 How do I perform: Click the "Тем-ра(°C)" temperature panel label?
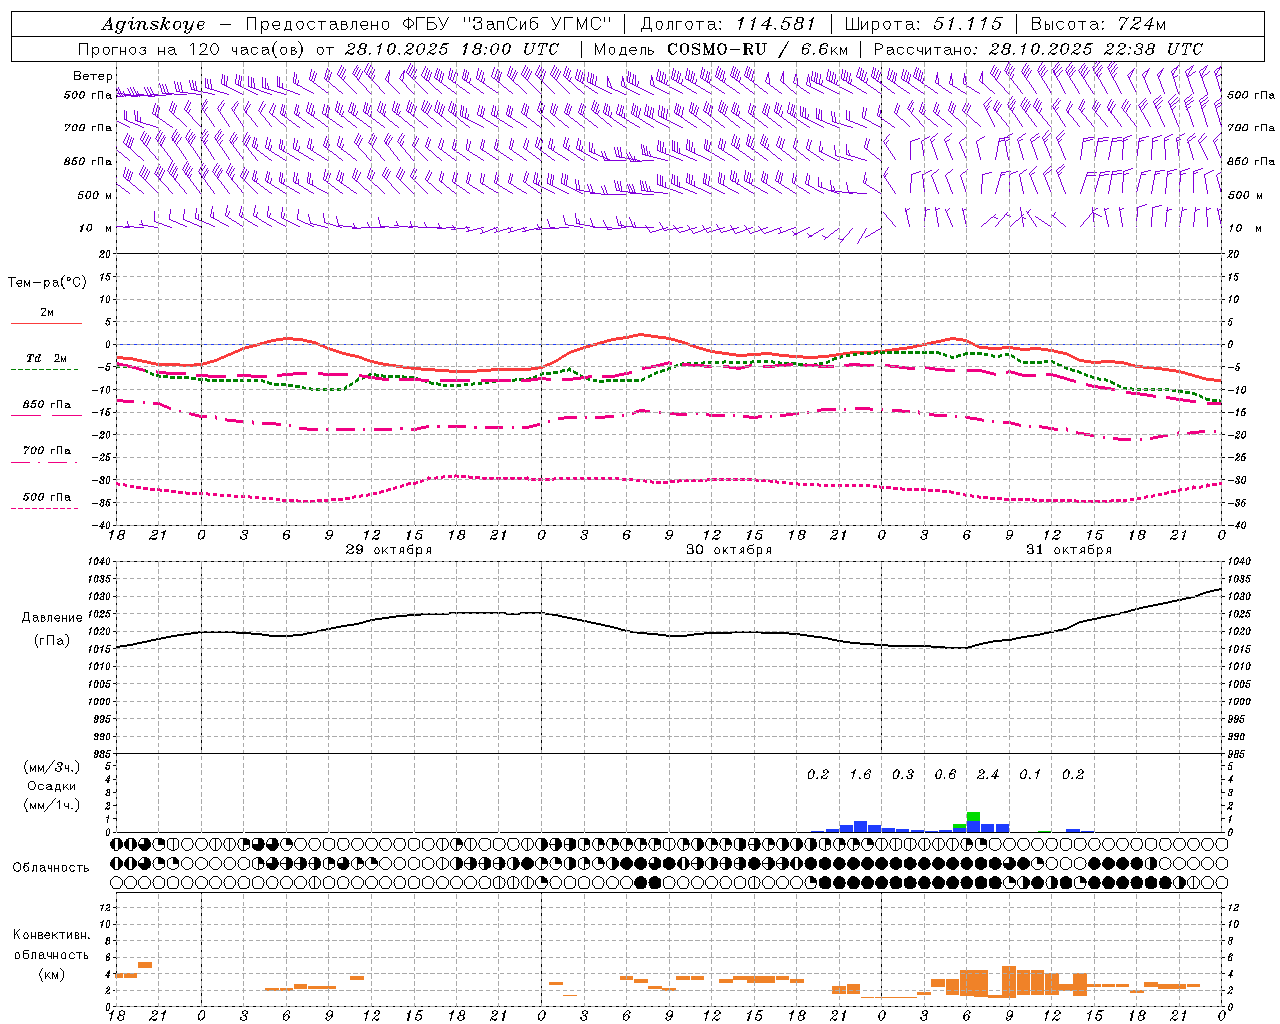point(47,283)
